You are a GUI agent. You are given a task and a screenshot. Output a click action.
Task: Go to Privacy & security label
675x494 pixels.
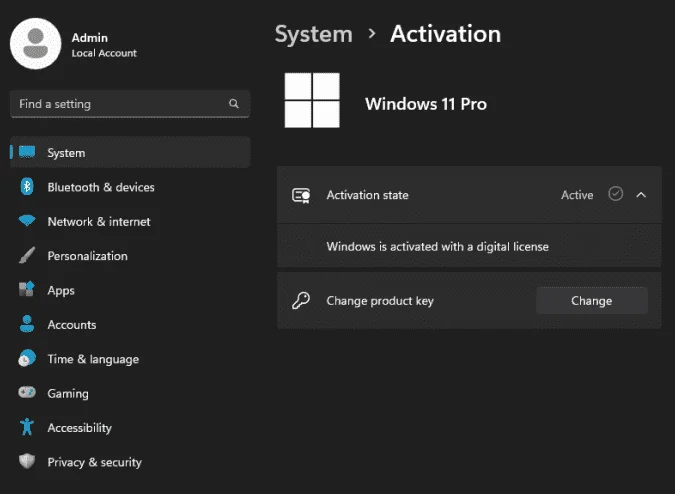(94, 462)
